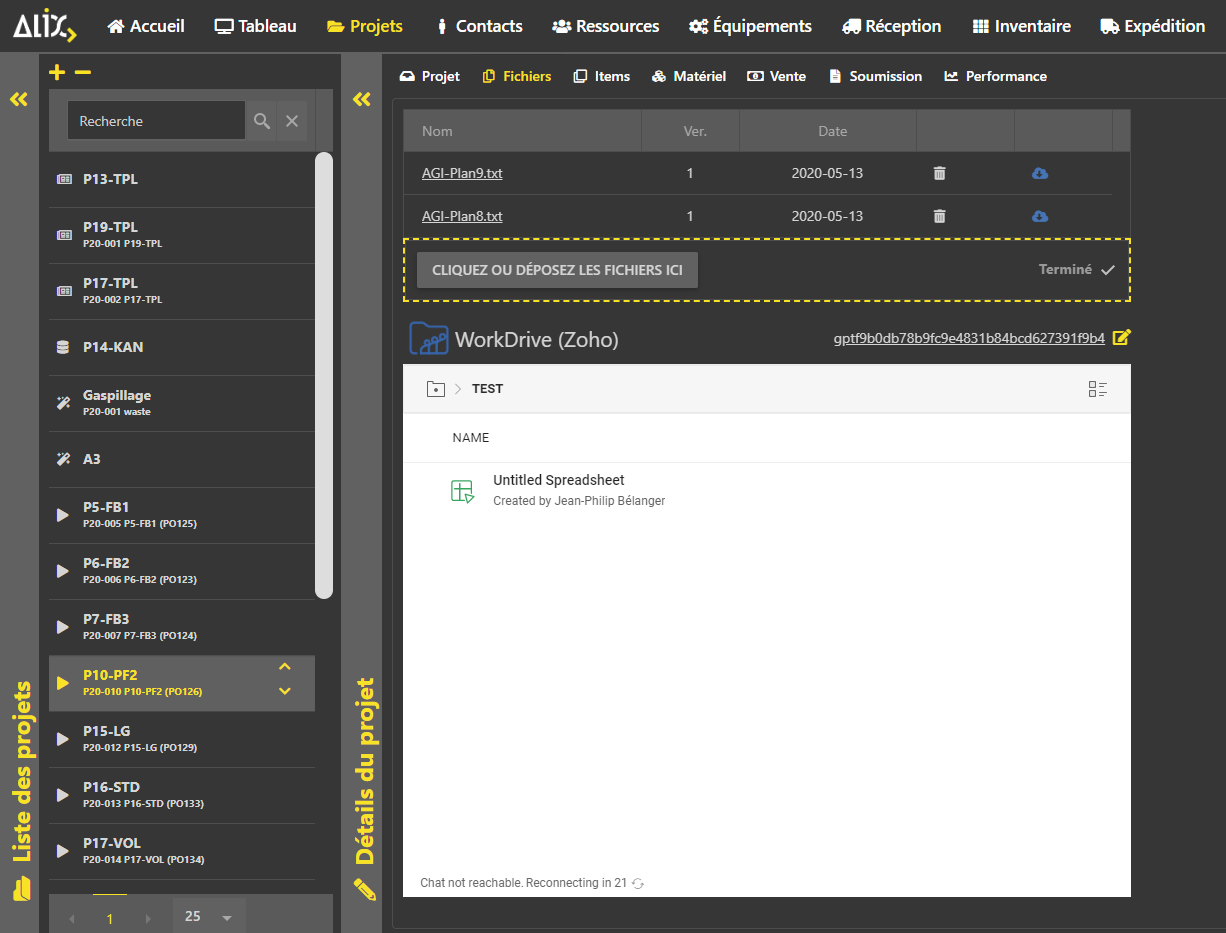Select the P17-VOL project
Screen dimensions: 1226x933
pos(182,851)
